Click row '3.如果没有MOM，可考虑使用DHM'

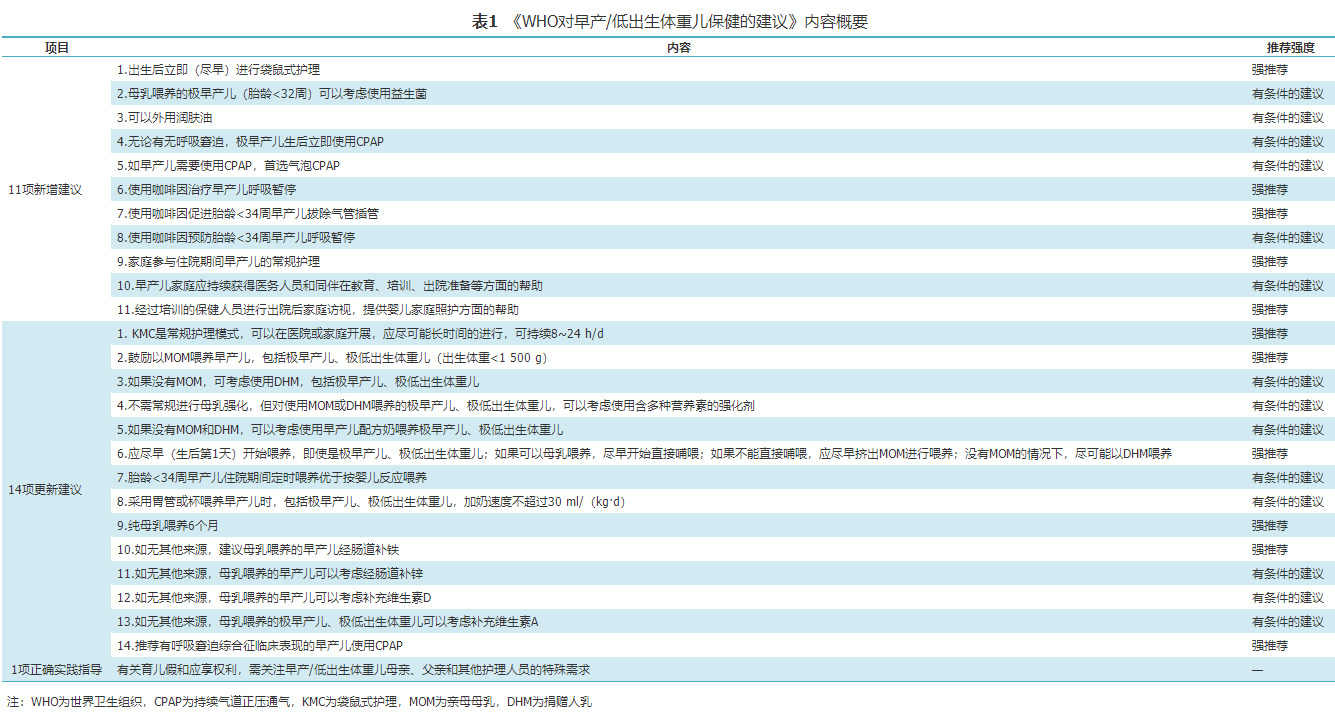[x=298, y=382]
